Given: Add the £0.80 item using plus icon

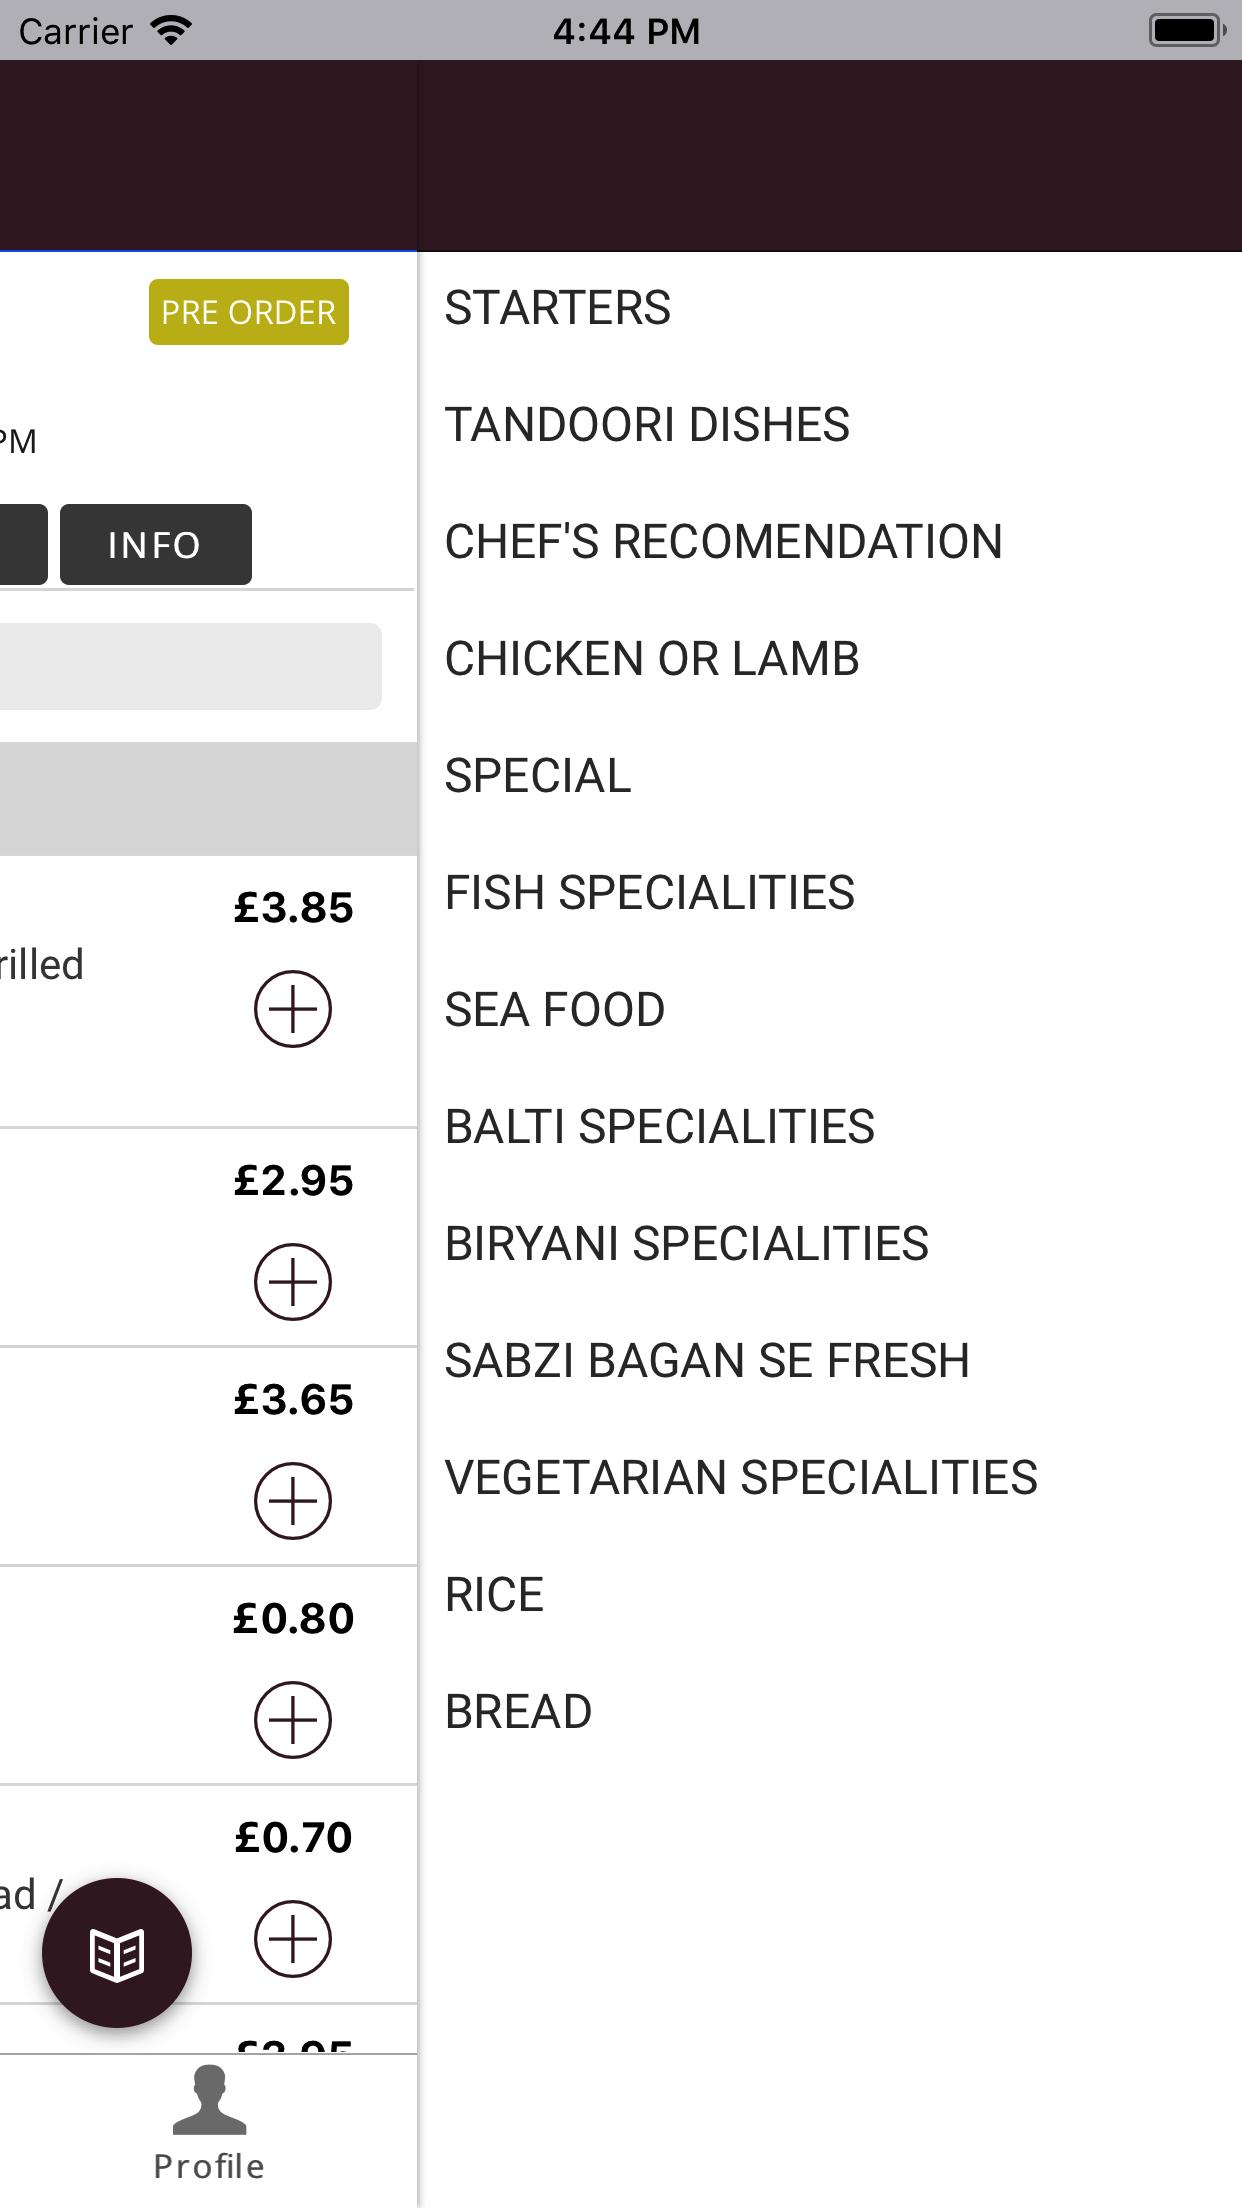Looking at the screenshot, I should pyautogui.click(x=293, y=1720).
